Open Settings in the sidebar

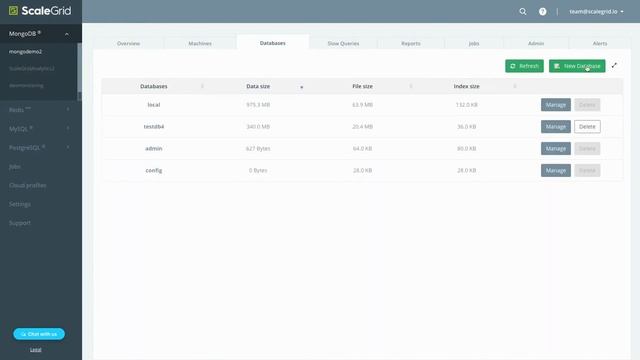coord(20,204)
